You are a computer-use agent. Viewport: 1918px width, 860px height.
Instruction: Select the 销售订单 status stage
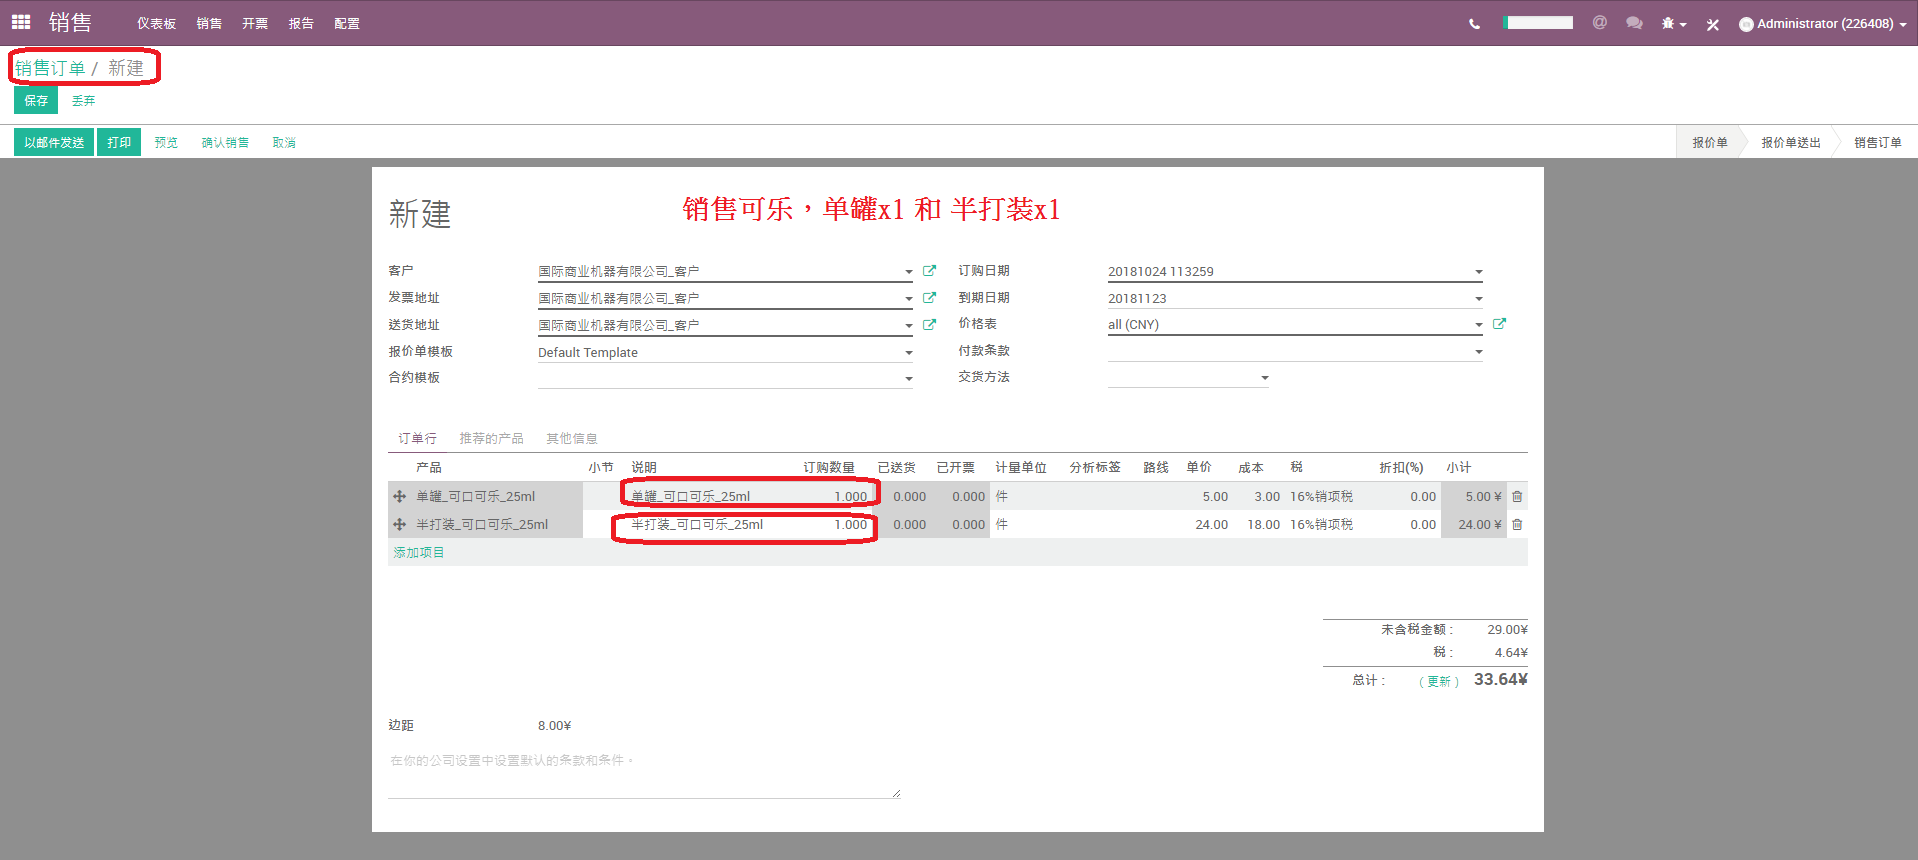pos(1878,142)
